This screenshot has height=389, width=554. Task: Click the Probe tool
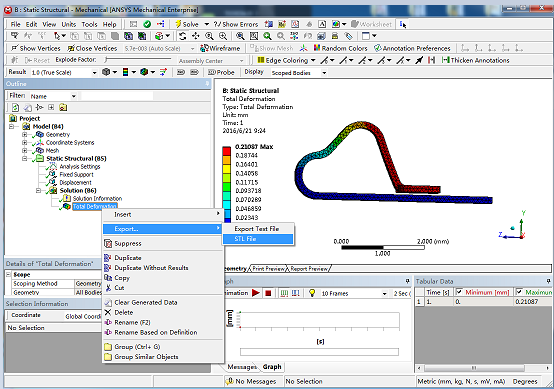[x=221, y=72]
